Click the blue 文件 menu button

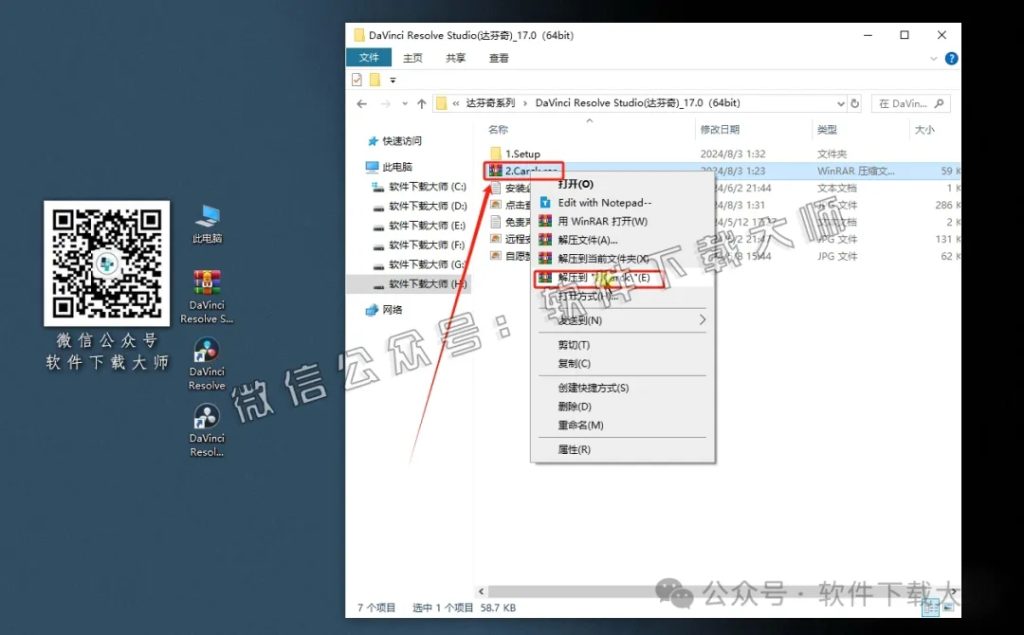(x=370, y=58)
